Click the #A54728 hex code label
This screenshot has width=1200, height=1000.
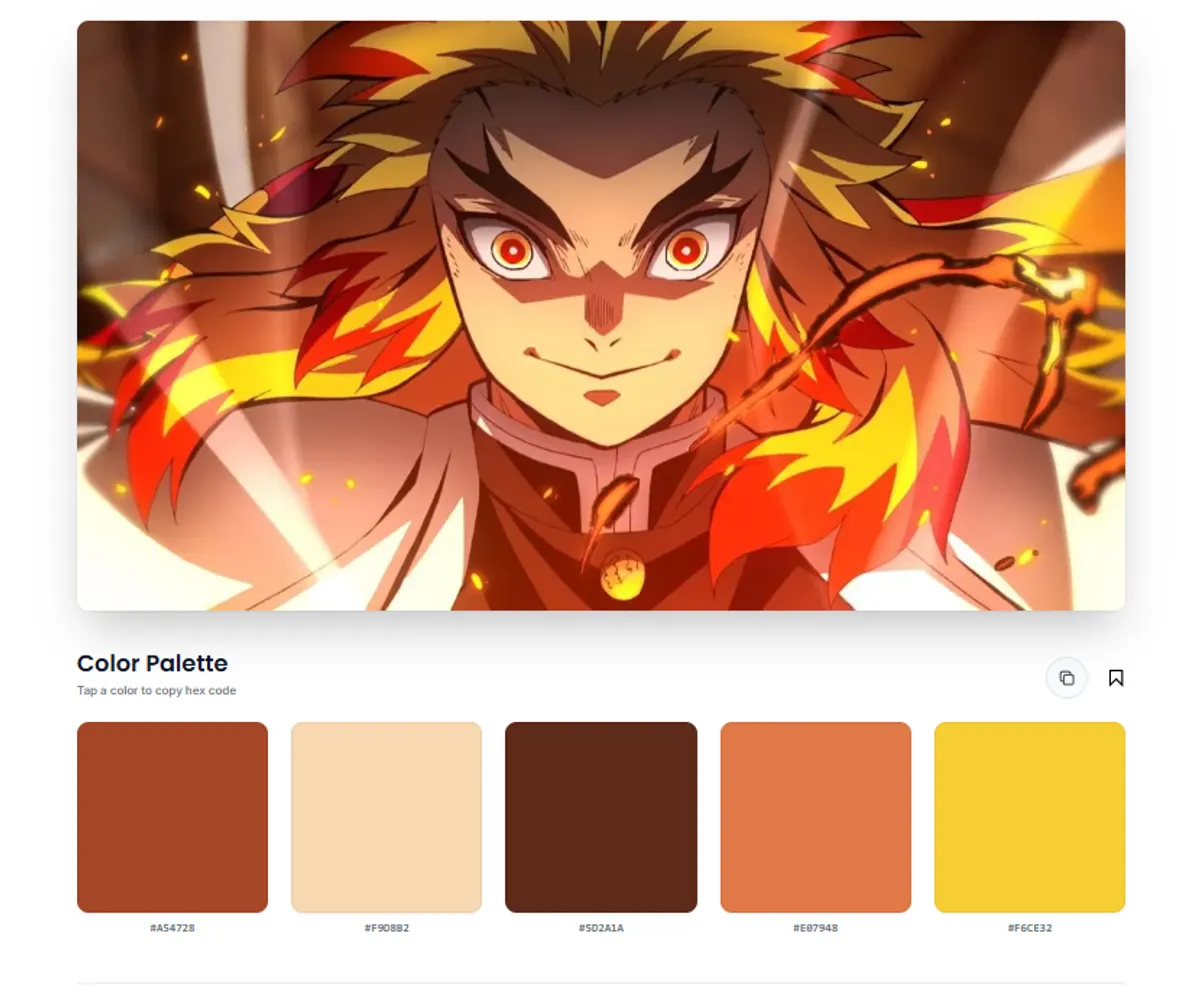point(172,928)
